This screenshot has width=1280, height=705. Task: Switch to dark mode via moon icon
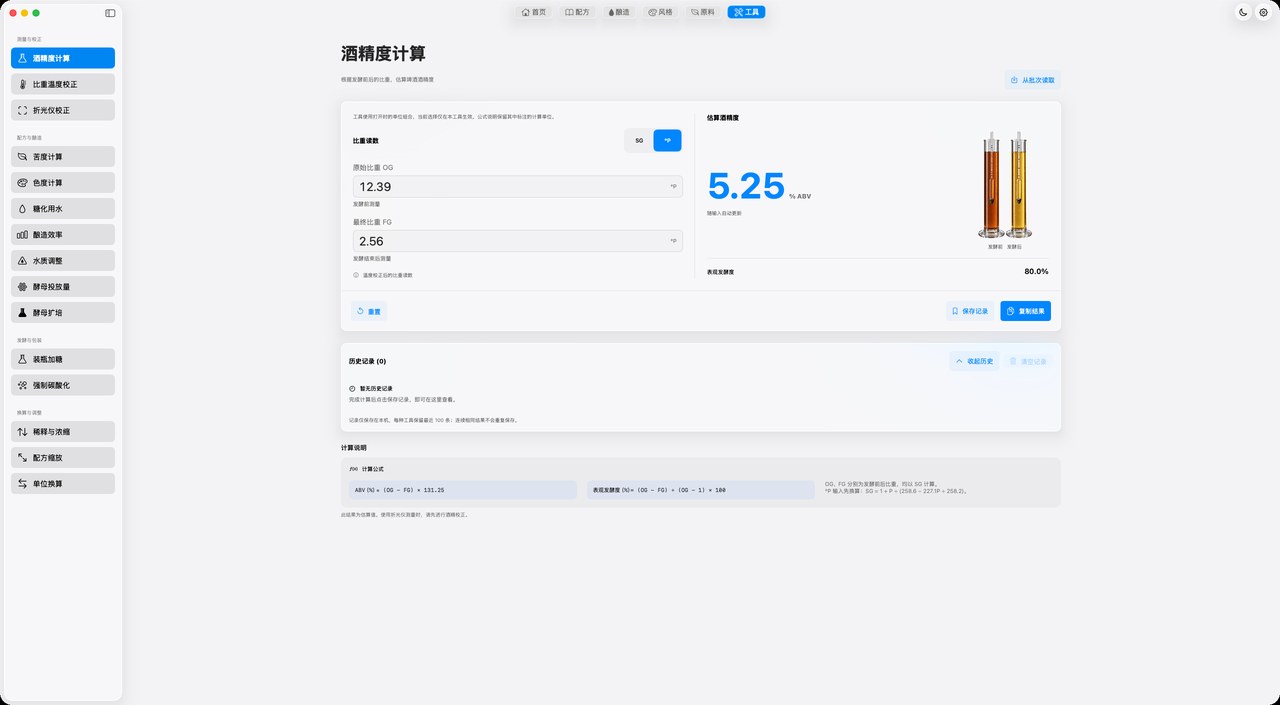click(1243, 12)
